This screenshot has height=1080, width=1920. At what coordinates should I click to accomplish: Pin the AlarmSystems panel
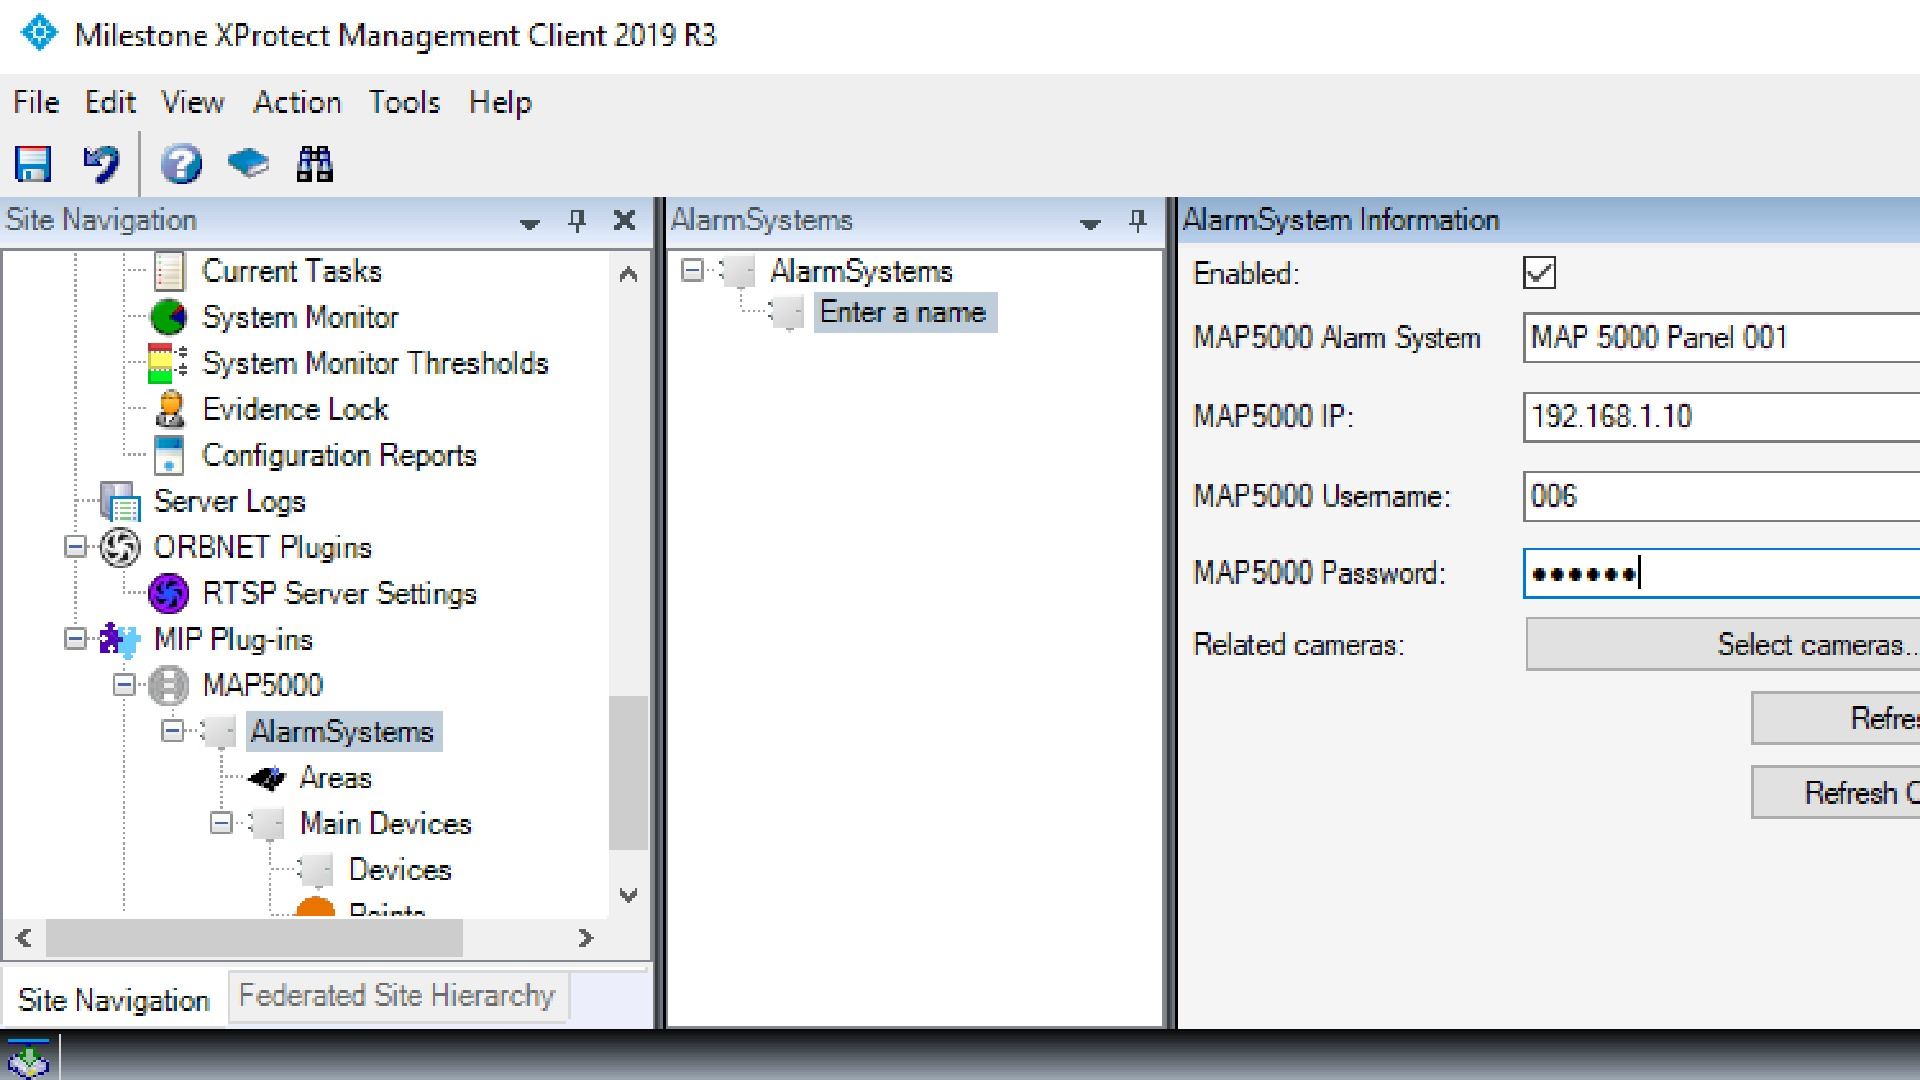[1138, 221]
